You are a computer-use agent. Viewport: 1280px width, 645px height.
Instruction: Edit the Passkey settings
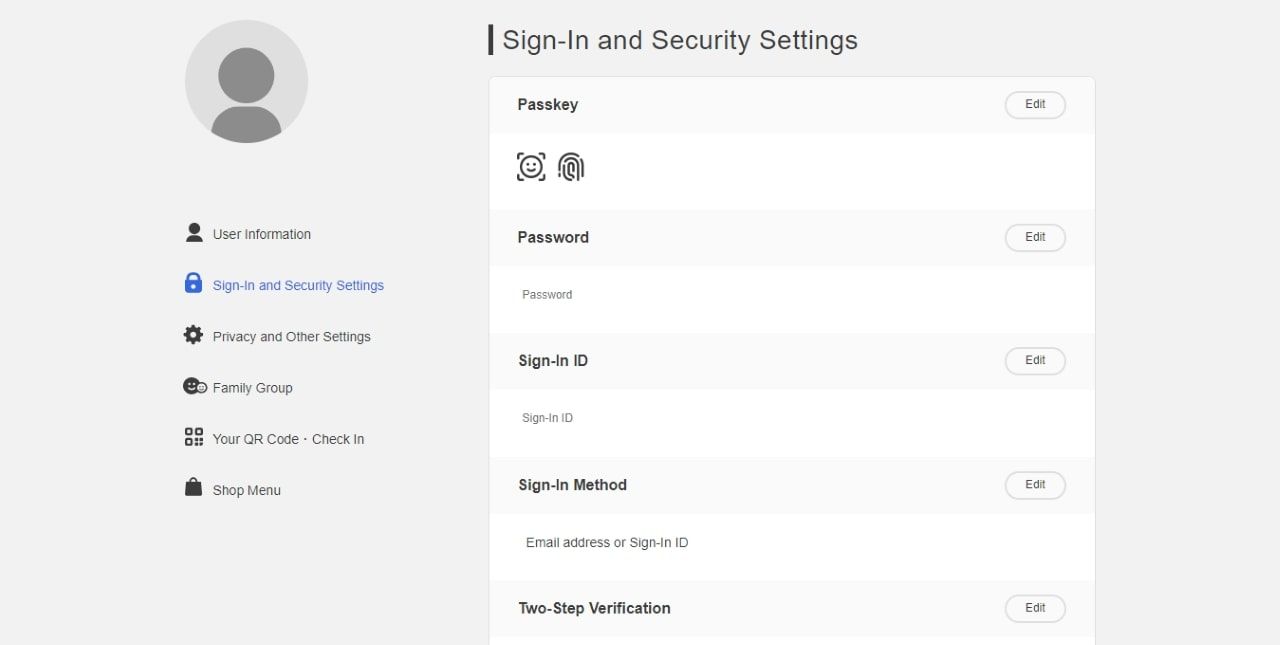tap(1035, 105)
